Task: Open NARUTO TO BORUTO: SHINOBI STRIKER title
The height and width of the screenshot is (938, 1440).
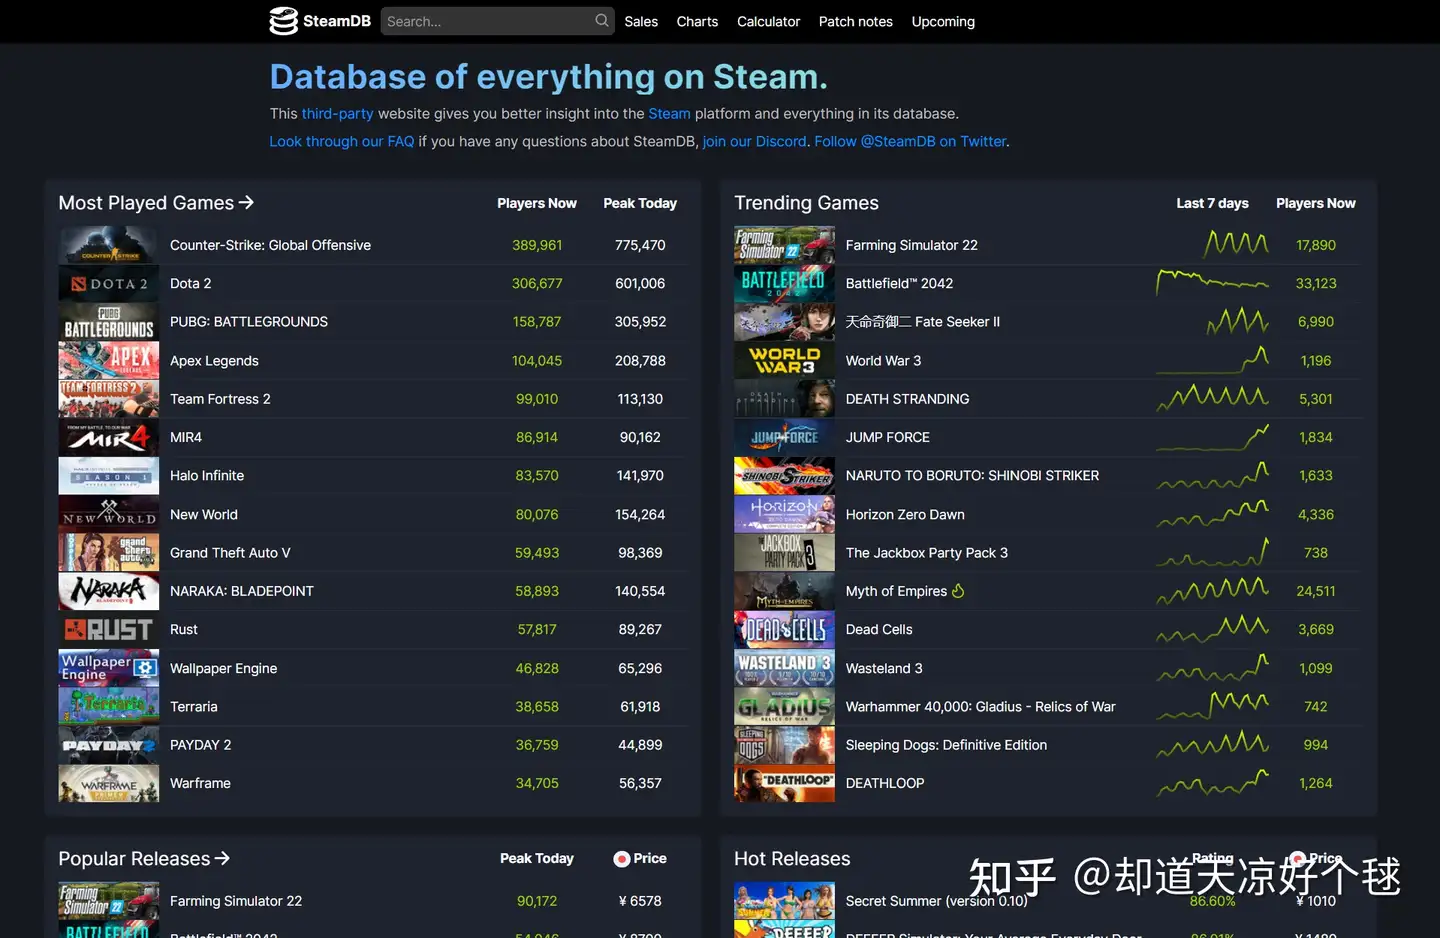Action: click(972, 476)
